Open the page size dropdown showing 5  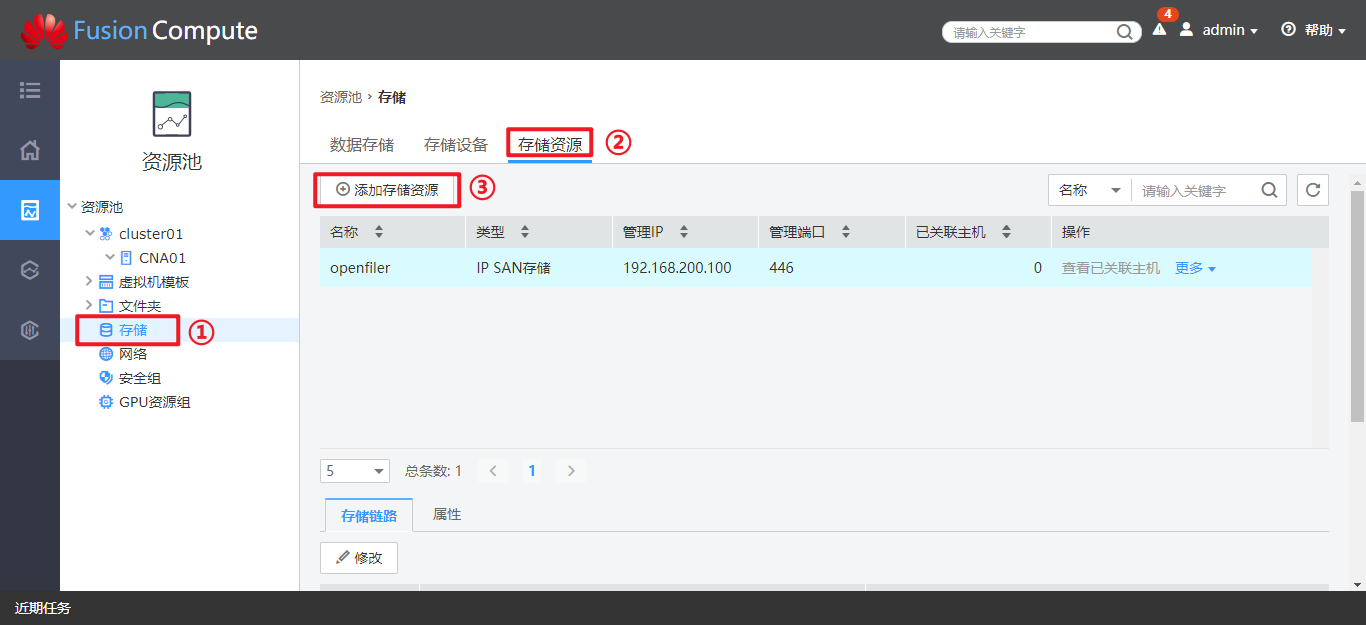(x=355, y=471)
